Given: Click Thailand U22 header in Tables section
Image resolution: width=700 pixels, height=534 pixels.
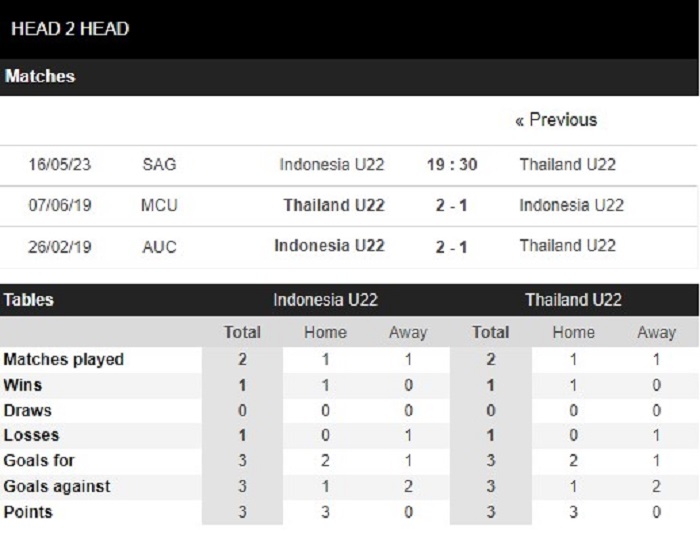Looking at the screenshot, I should click(x=573, y=300).
